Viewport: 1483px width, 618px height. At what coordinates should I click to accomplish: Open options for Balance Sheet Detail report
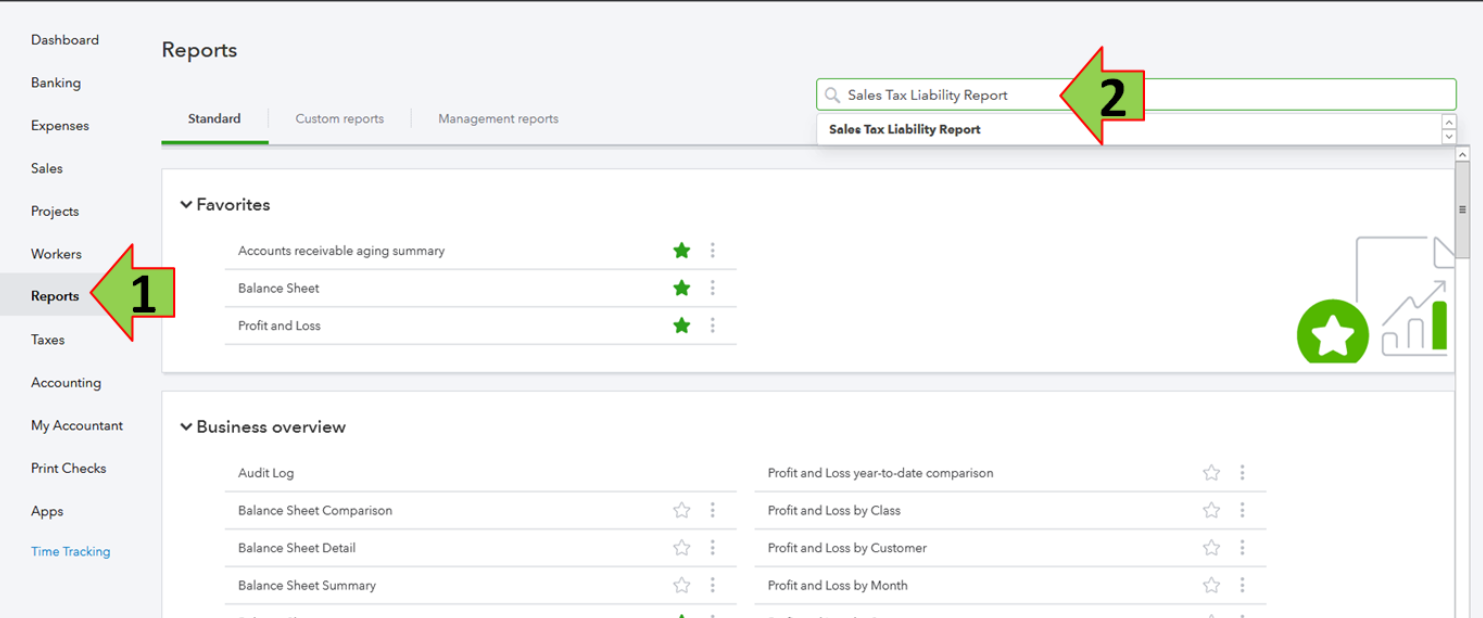pyautogui.click(x=713, y=548)
